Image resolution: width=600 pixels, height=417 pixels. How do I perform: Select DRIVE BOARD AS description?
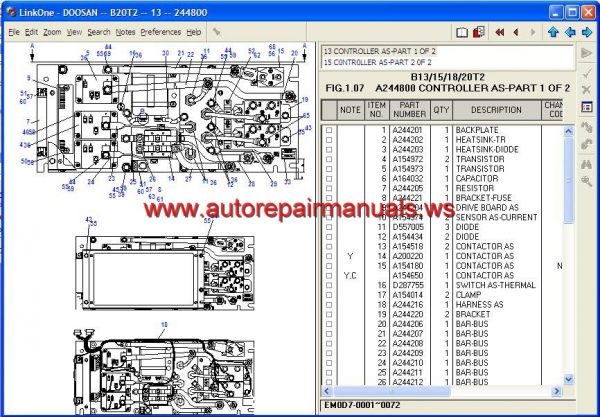pyautogui.click(x=487, y=208)
